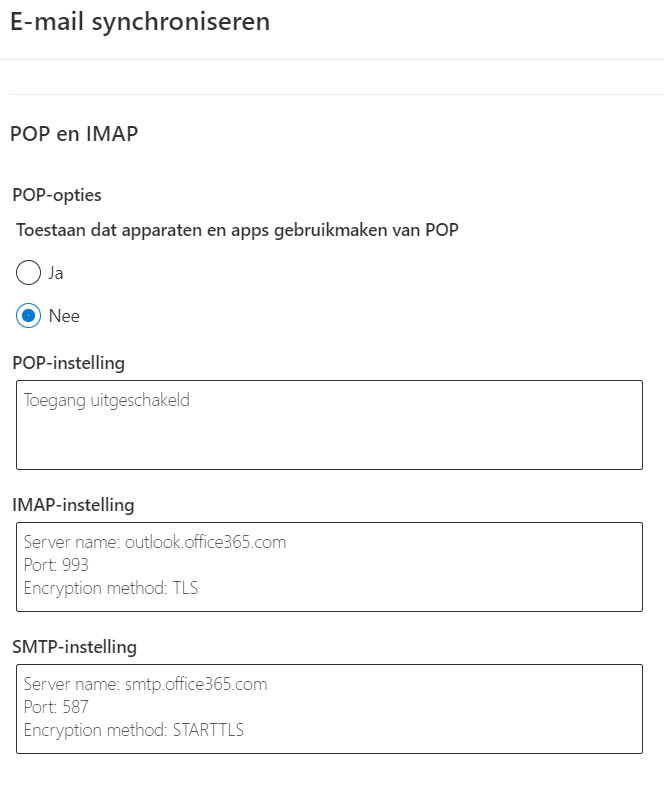The image size is (664, 786).
Task: Click the Encryption method: TLS line
Action: [111, 588]
